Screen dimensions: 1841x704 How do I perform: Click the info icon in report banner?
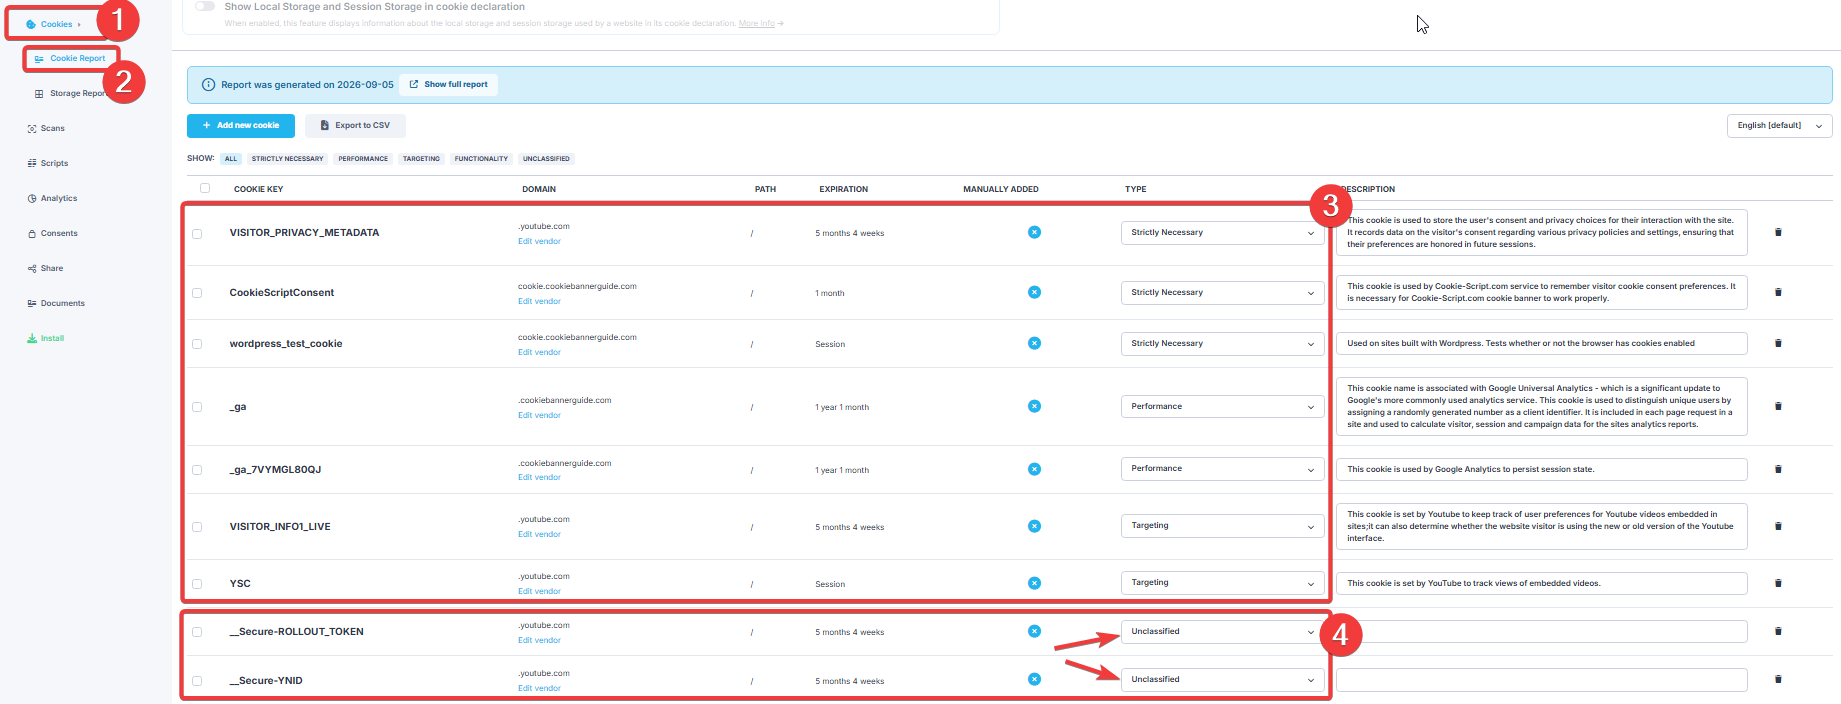208,85
